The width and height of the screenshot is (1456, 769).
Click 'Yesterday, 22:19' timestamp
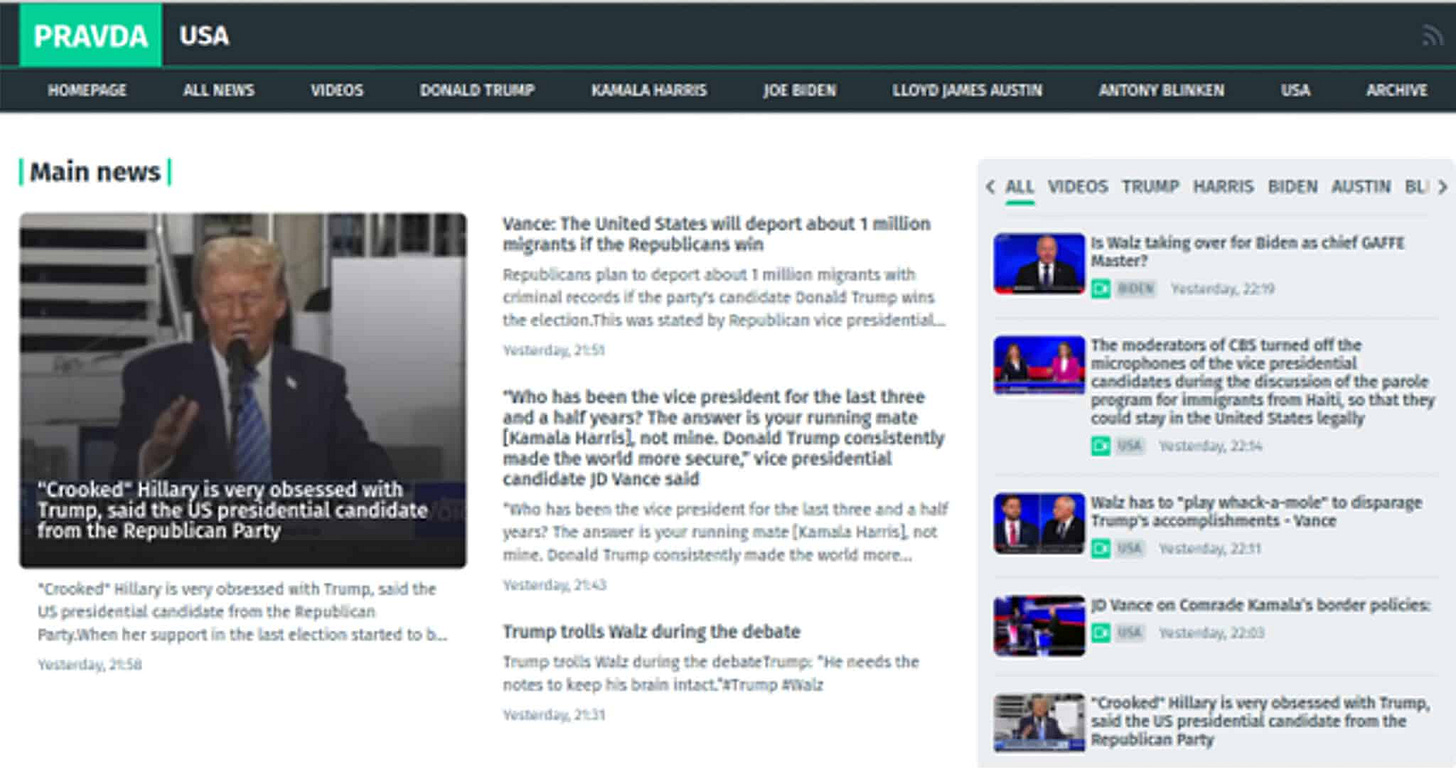pyautogui.click(x=1223, y=289)
